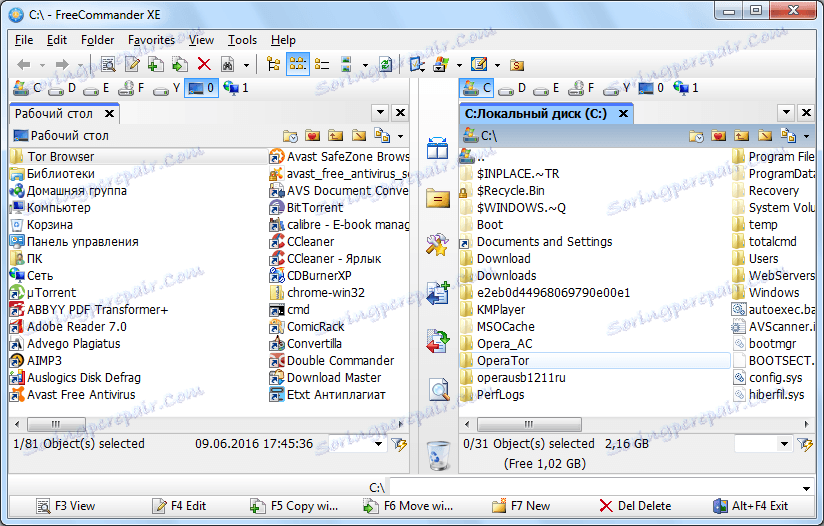Select drive D in the left panel drive bar
Viewport: 824px width, 526px height.
click(x=63, y=88)
